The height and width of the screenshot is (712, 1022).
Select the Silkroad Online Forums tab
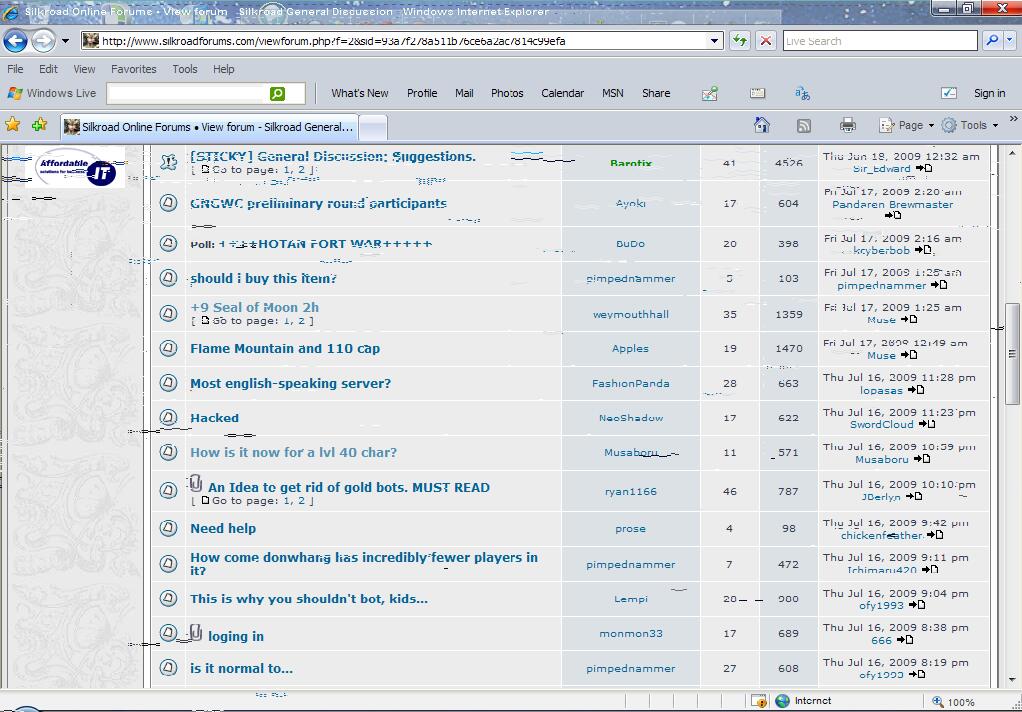tap(208, 127)
